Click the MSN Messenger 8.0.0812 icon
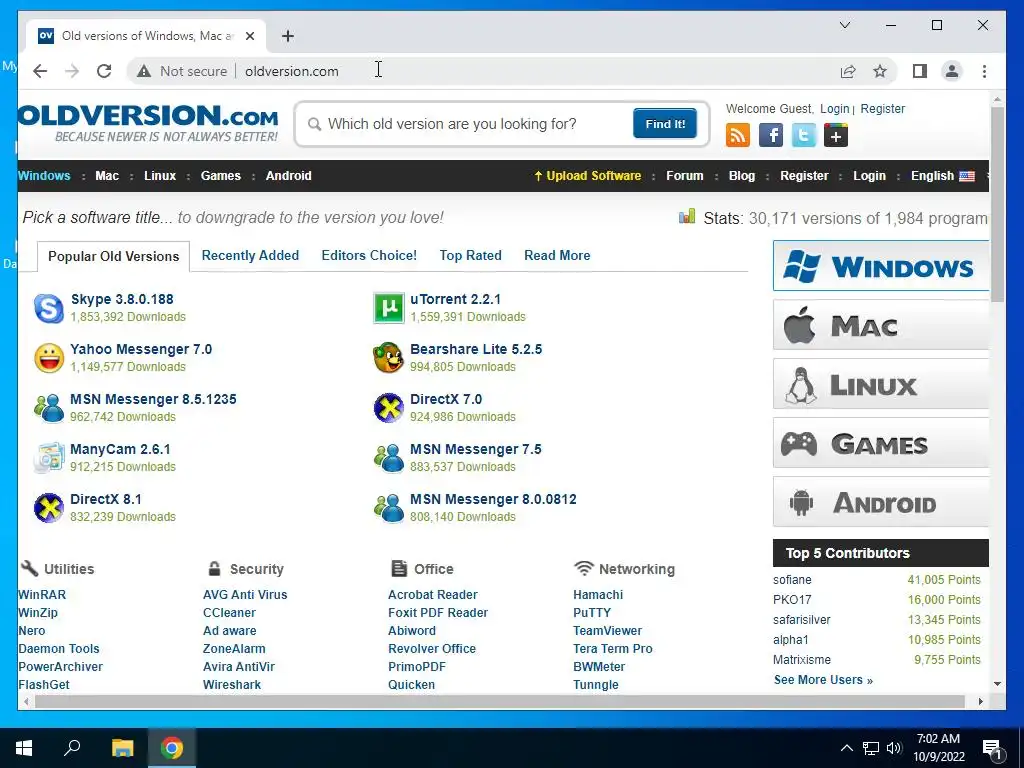Image resolution: width=1024 pixels, height=768 pixels. [389, 508]
